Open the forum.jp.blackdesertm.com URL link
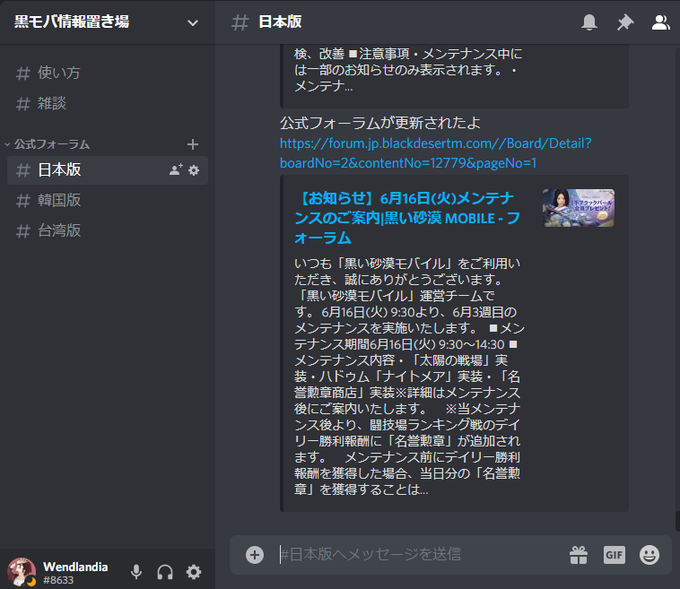680x589 pixels. click(x=435, y=153)
